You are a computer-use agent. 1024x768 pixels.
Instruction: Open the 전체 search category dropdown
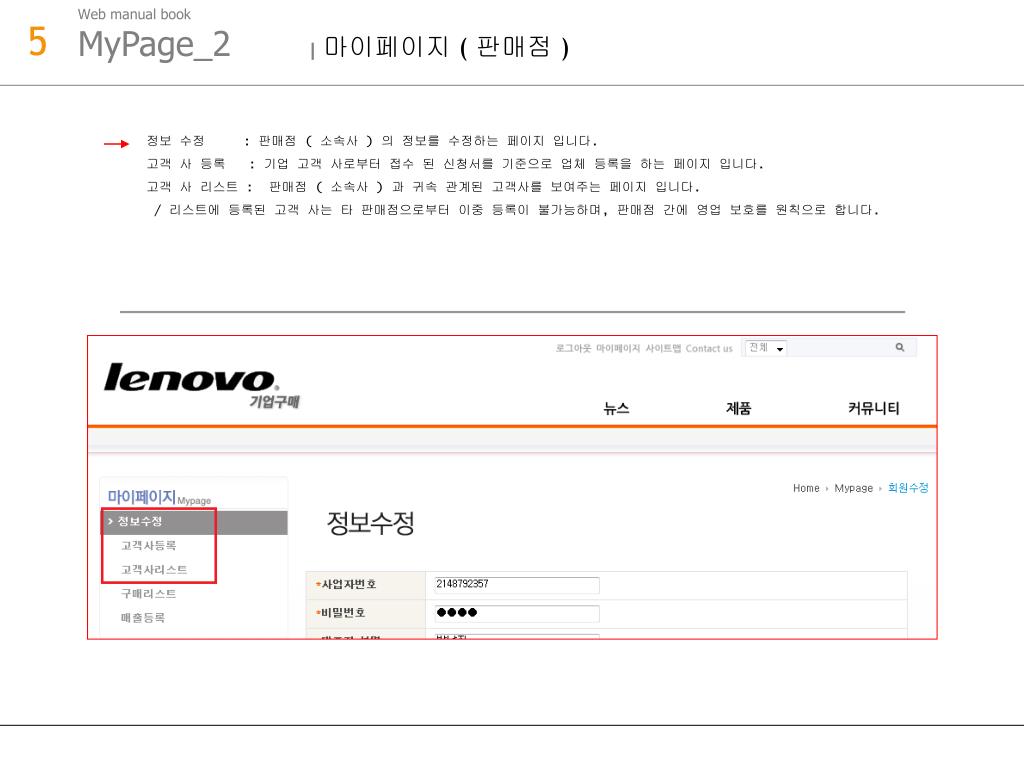pos(765,348)
